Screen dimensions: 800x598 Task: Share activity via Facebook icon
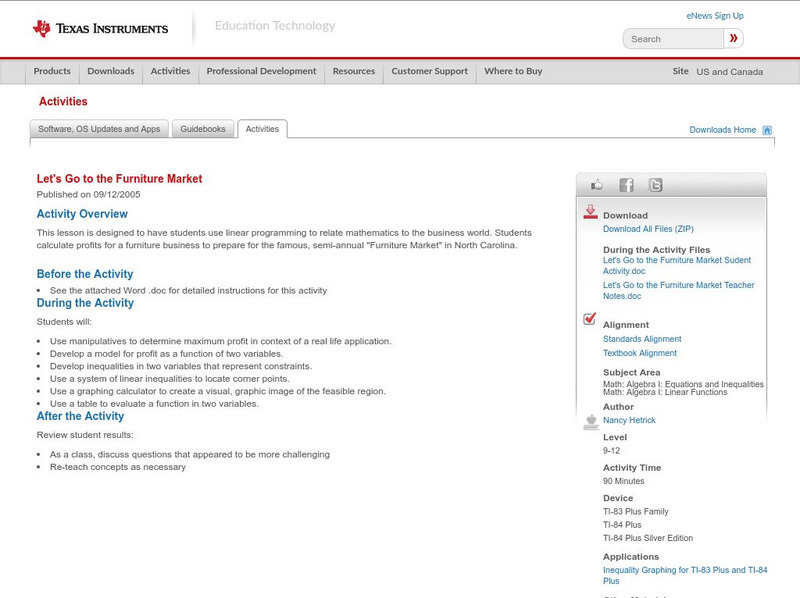626,185
